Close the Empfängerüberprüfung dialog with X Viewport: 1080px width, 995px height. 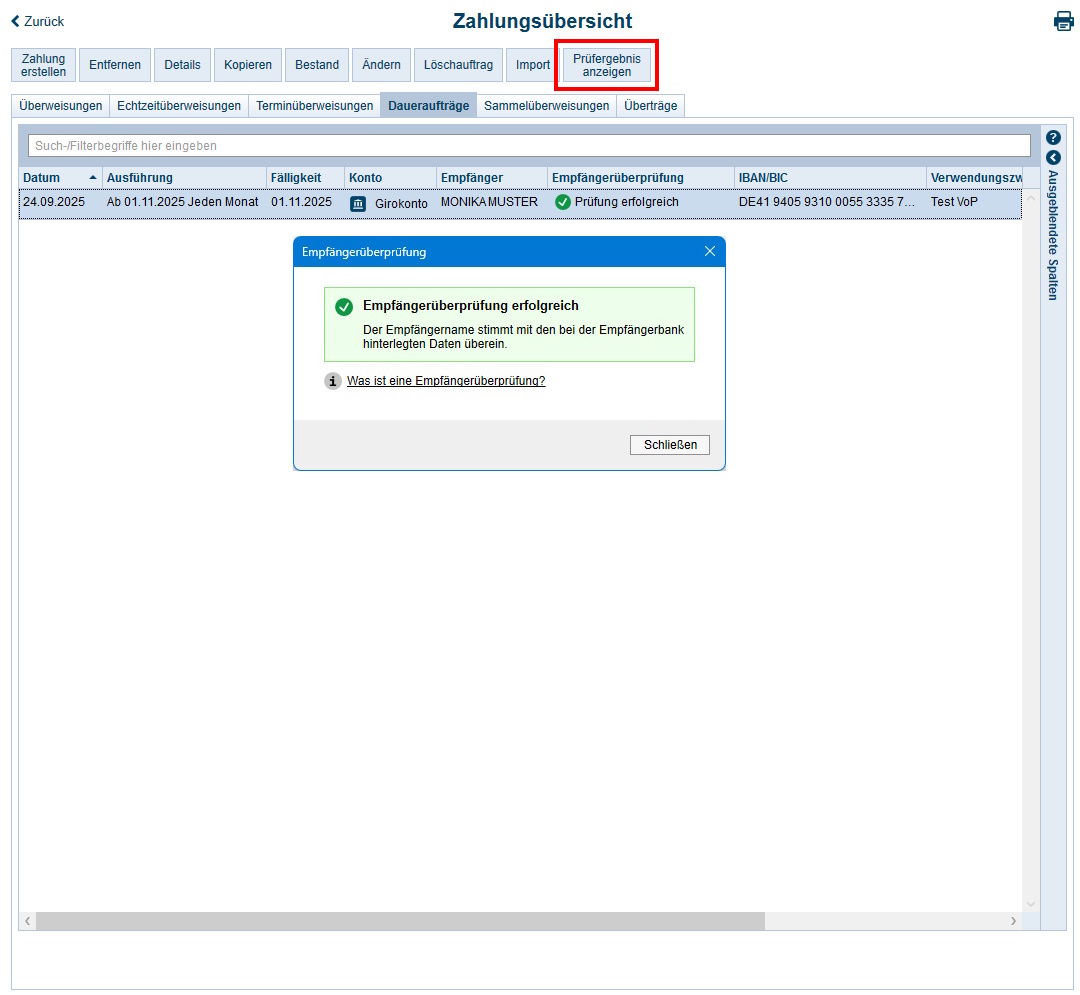tap(710, 251)
